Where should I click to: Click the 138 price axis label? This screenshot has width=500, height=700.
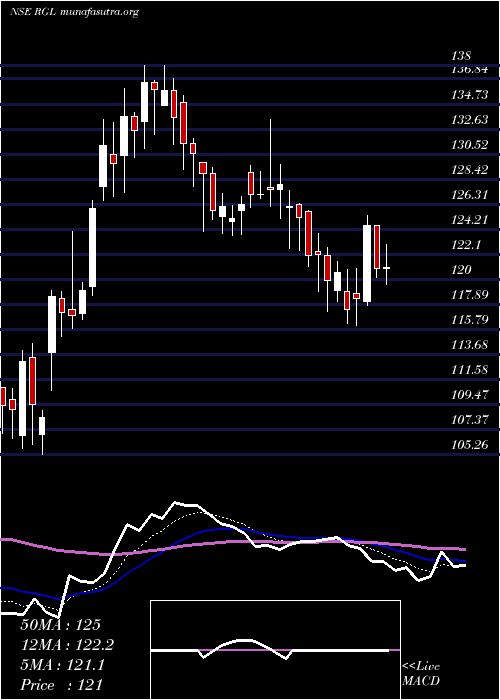461,56
